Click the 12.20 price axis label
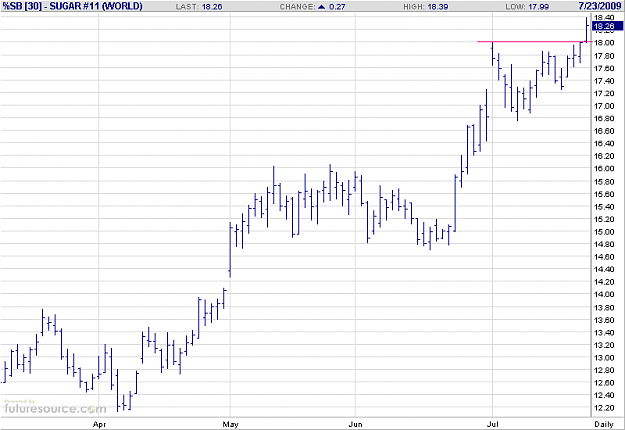The width and height of the screenshot is (625, 430). (x=604, y=408)
